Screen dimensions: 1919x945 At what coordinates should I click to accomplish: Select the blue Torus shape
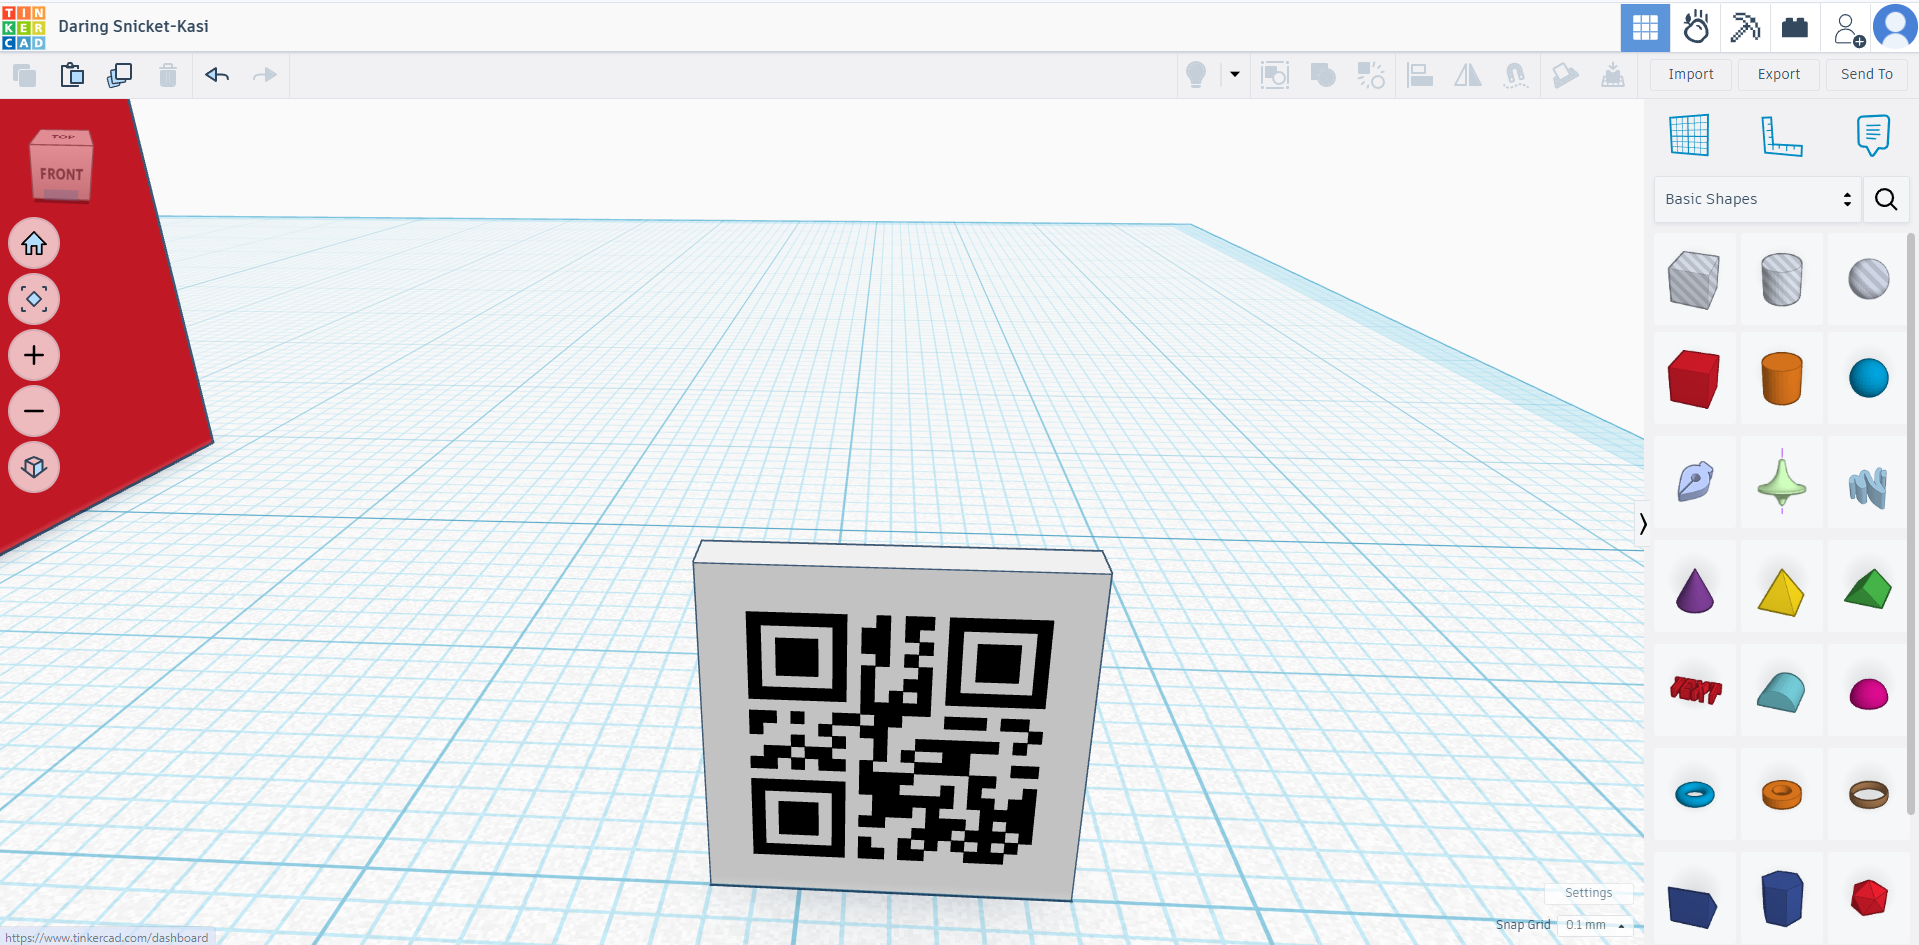(1694, 795)
